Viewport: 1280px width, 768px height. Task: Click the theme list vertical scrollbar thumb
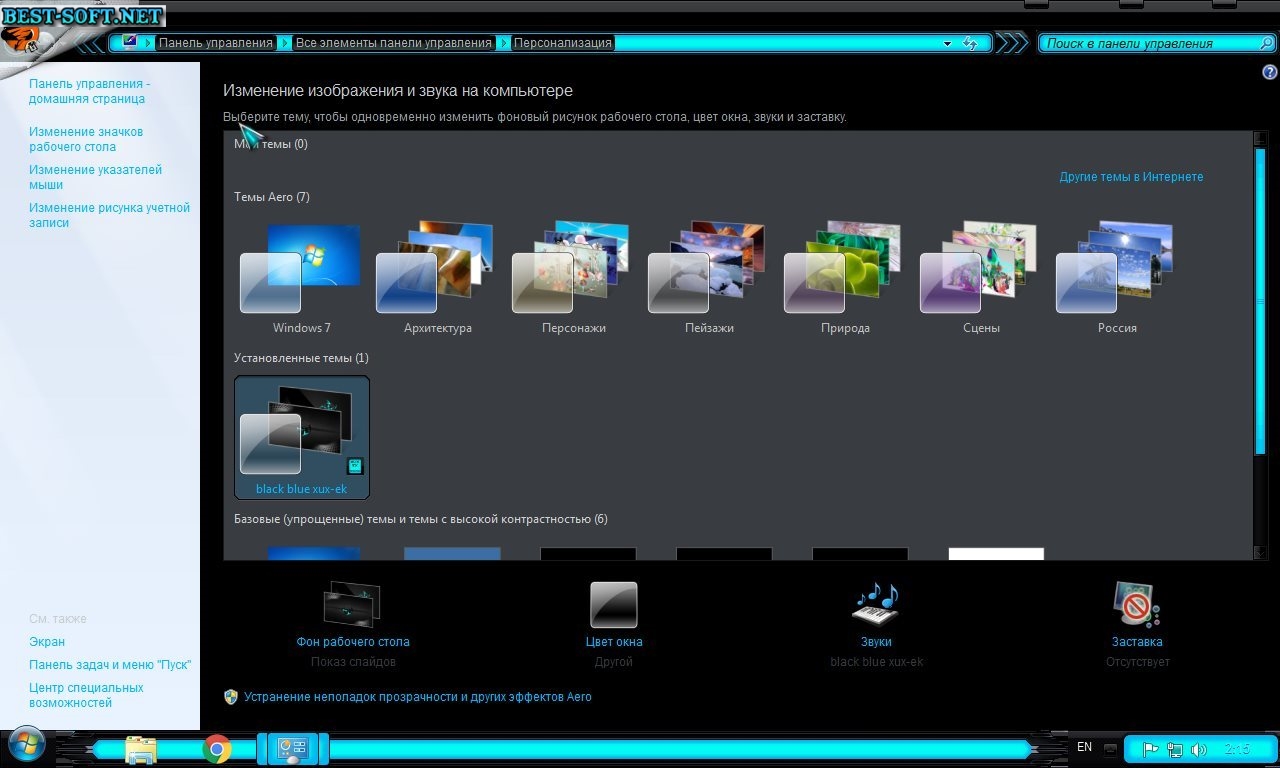point(1260,301)
